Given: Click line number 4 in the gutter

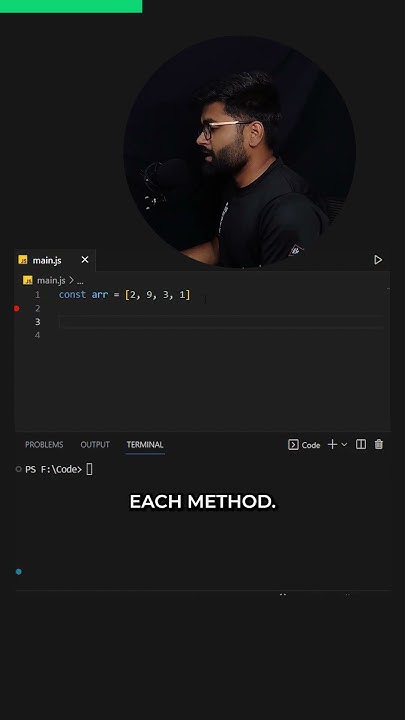Looking at the screenshot, I should coord(37,335).
